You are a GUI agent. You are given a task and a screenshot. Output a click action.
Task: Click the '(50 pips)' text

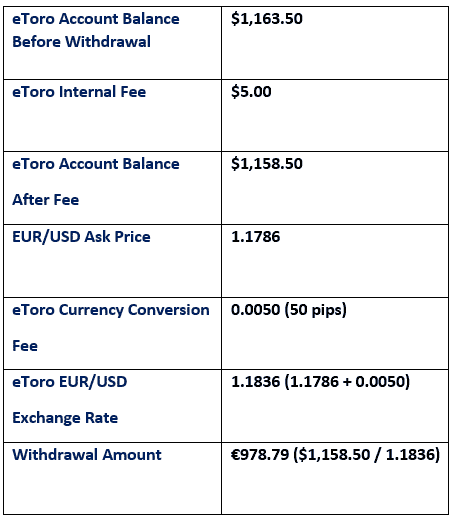point(315,310)
